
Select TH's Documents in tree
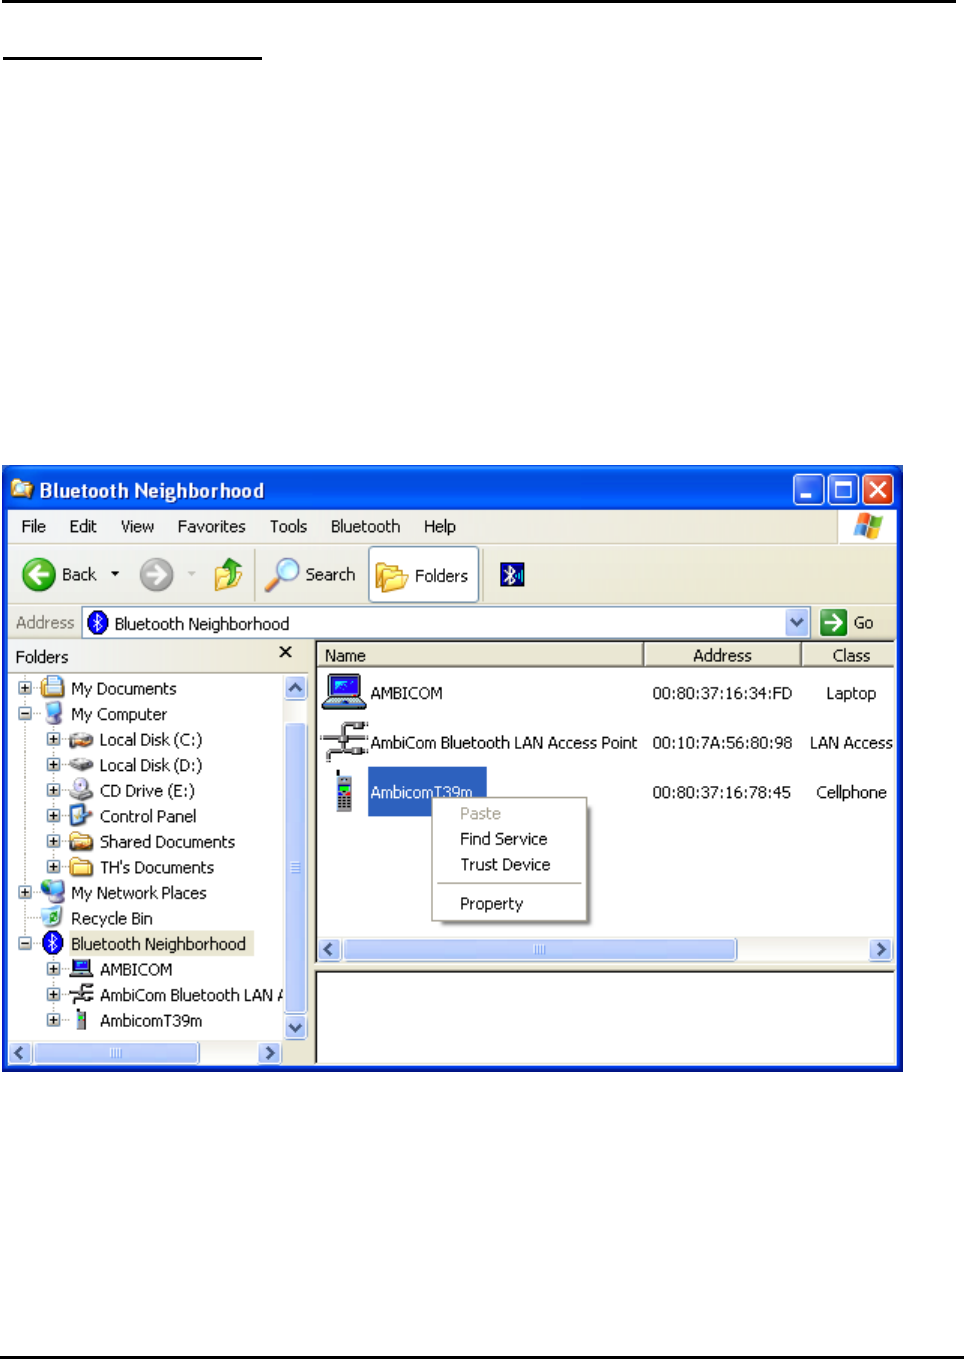(156, 867)
